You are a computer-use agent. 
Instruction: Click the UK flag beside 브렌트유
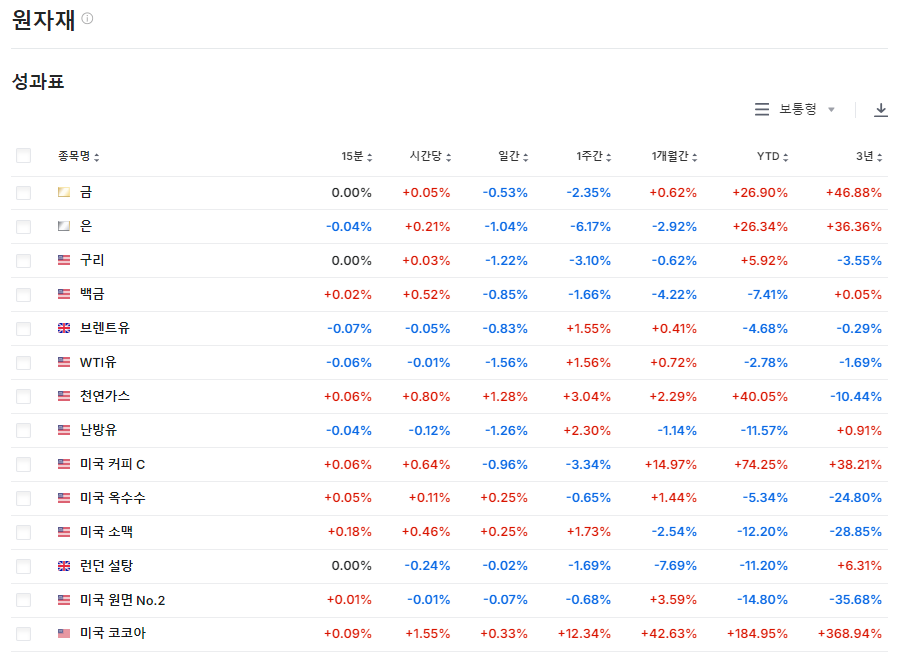64,328
